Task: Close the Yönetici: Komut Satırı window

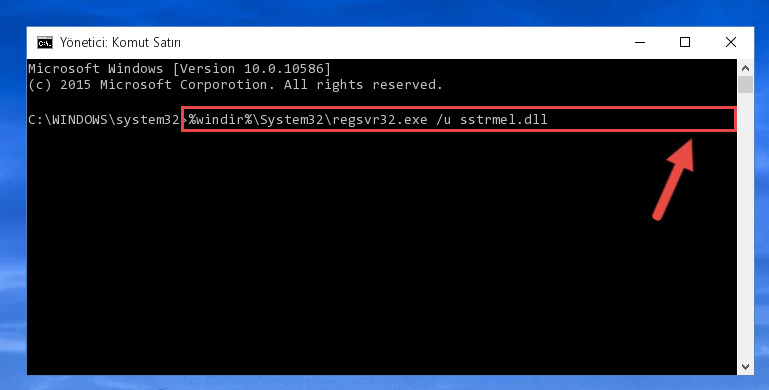Action: (x=731, y=43)
